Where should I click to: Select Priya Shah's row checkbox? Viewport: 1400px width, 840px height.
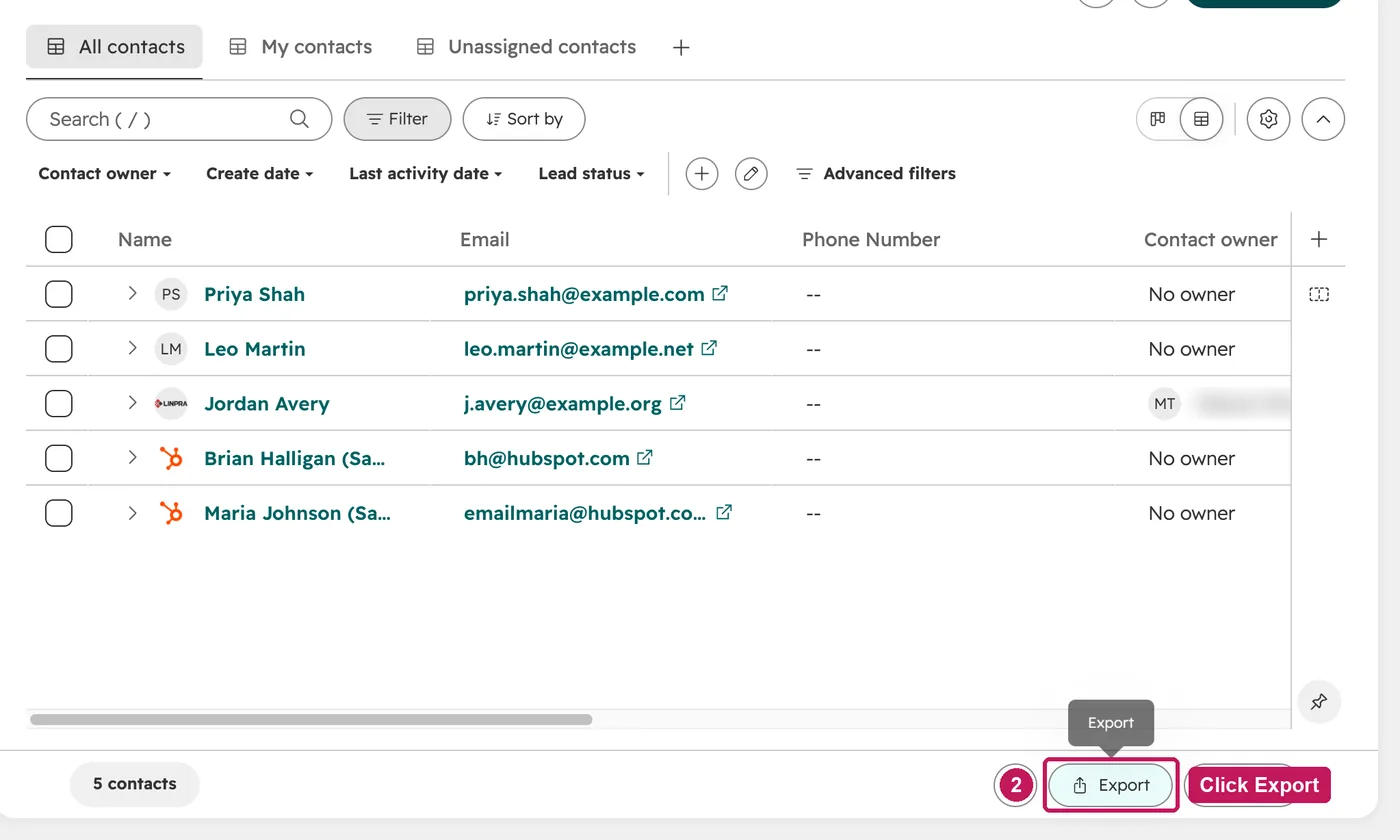pyautogui.click(x=59, y=294)
